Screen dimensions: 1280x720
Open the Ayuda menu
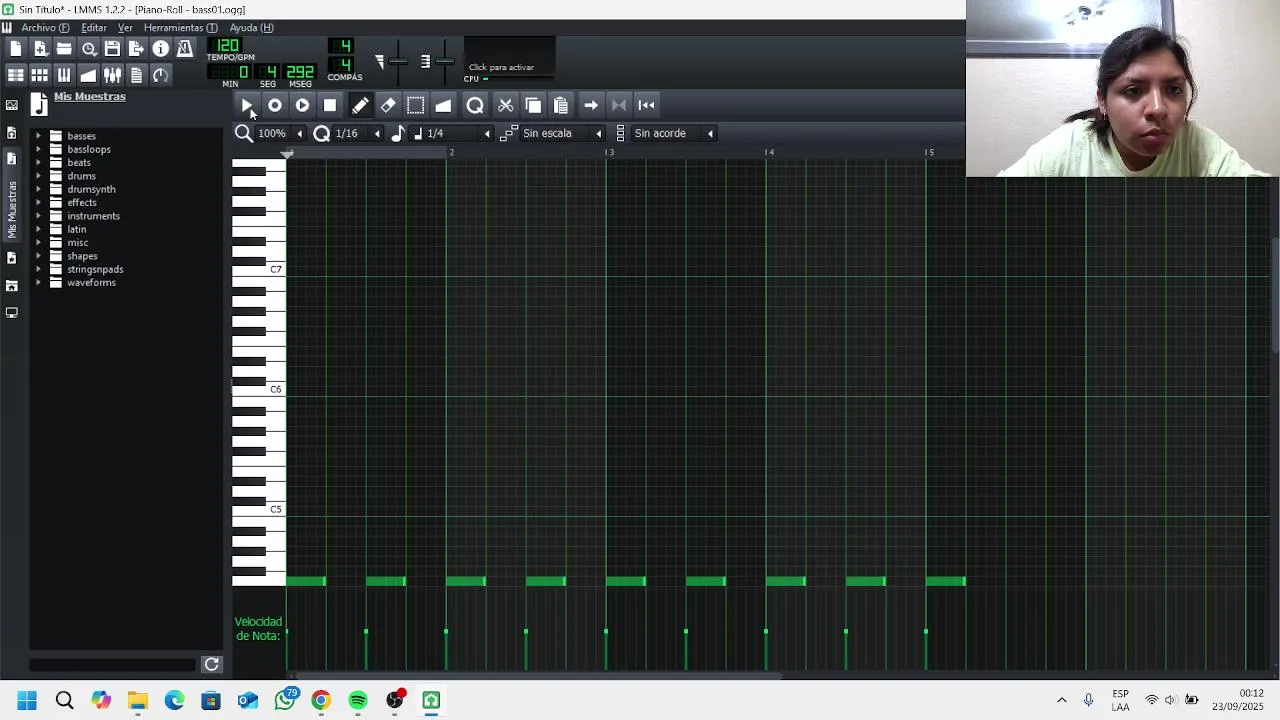(x=251, y=27)
